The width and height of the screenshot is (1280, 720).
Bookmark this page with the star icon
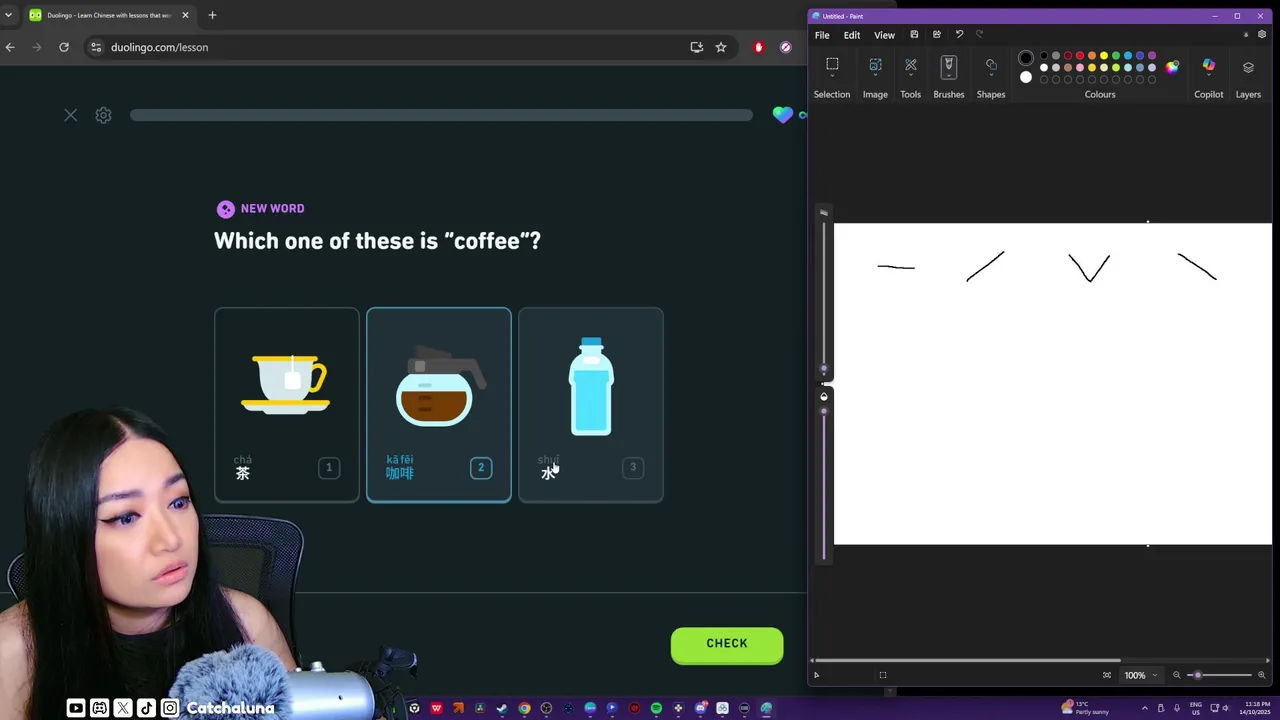(720, 47)
